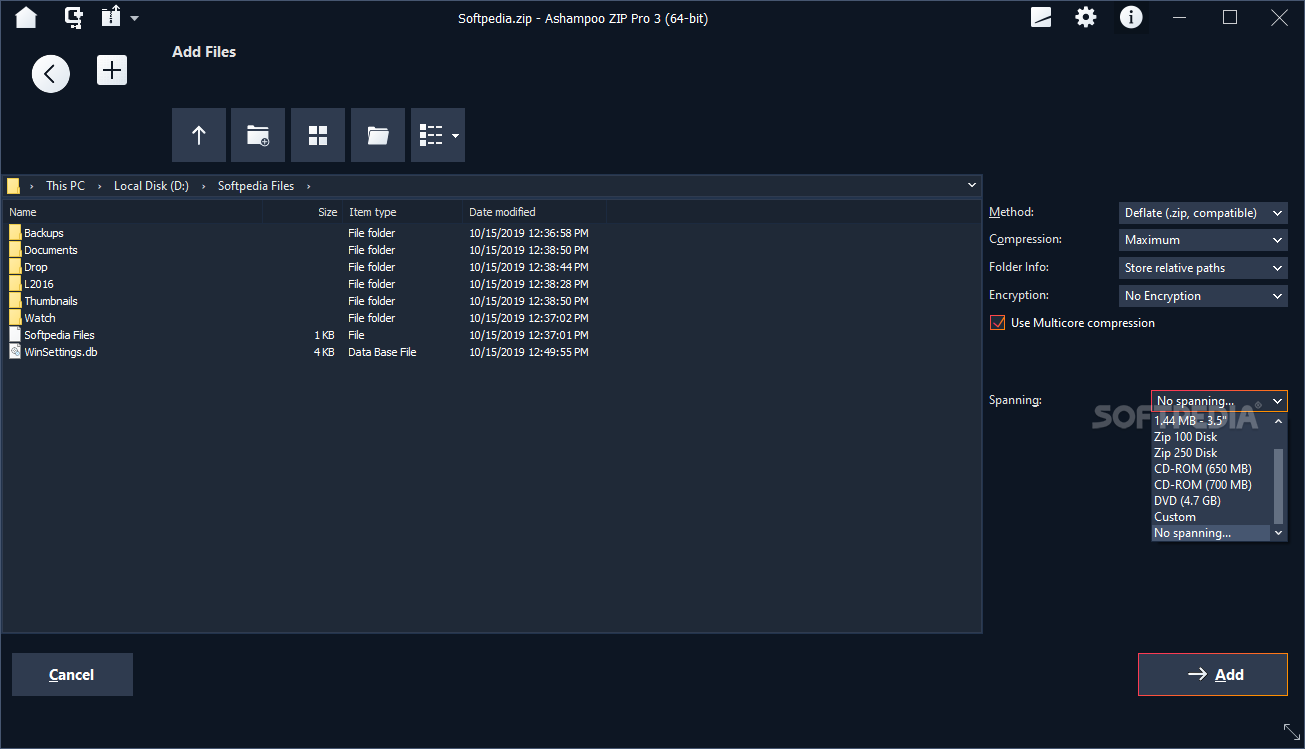Click the Add button
Viewport: 1305px width, 749px height.
click(x=1213, y=675)
